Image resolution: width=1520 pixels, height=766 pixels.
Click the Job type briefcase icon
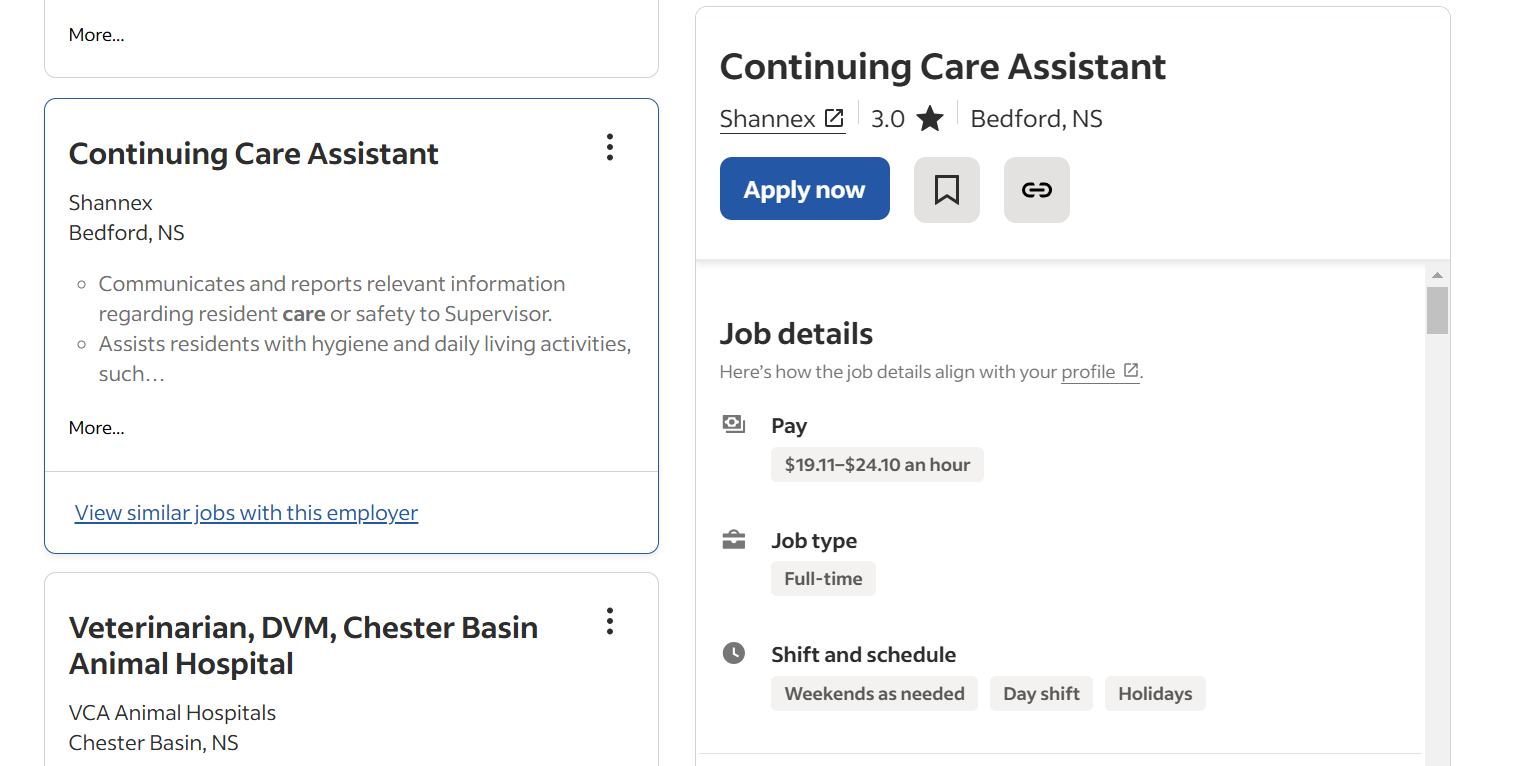click(734, 540)
